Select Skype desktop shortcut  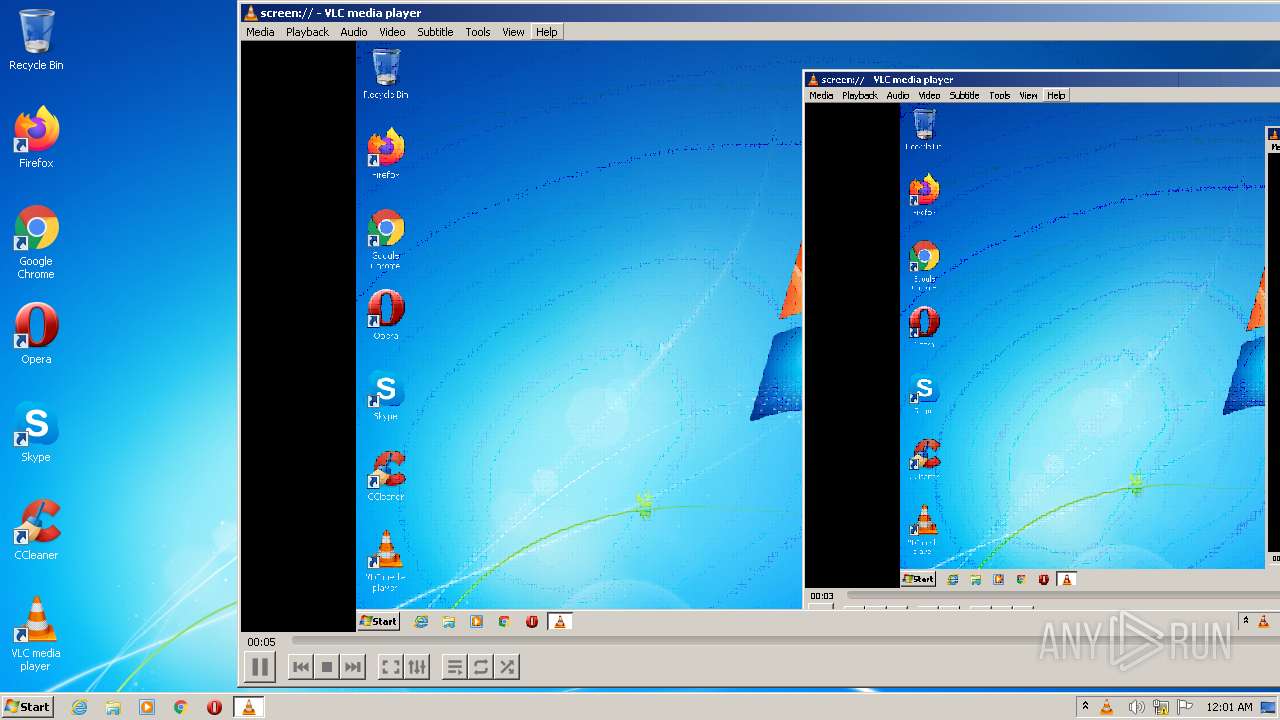pyautogui.click(x=36, y=432)
